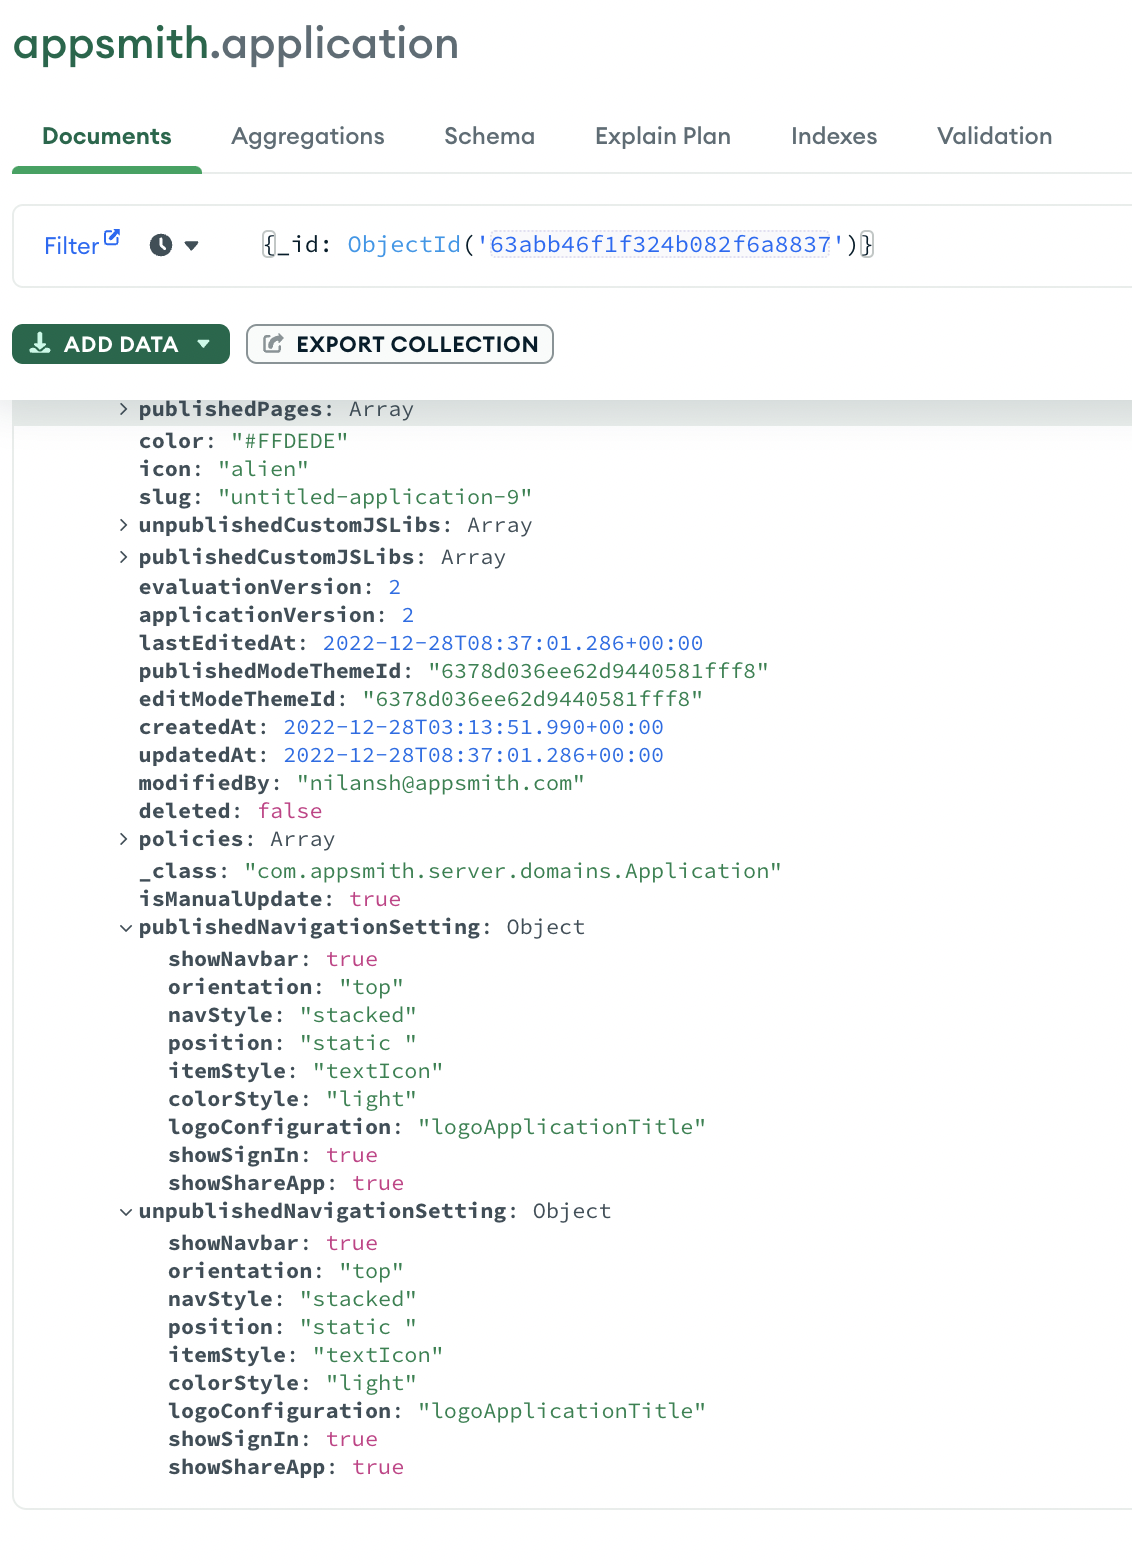Click the appsmith.application namespace title
This screenshot has height=1566, width=1132.
[236, 45]
